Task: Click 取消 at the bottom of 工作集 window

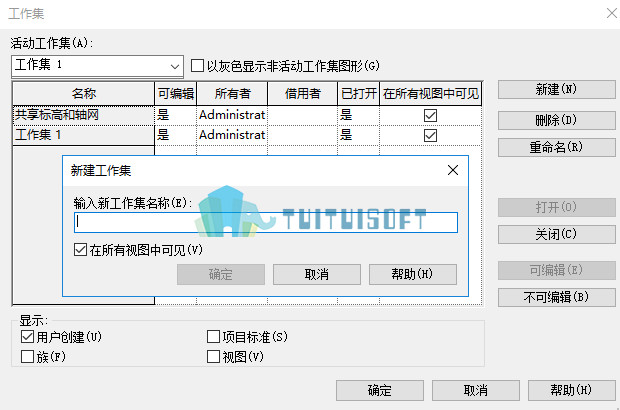Action: (476, 391)
